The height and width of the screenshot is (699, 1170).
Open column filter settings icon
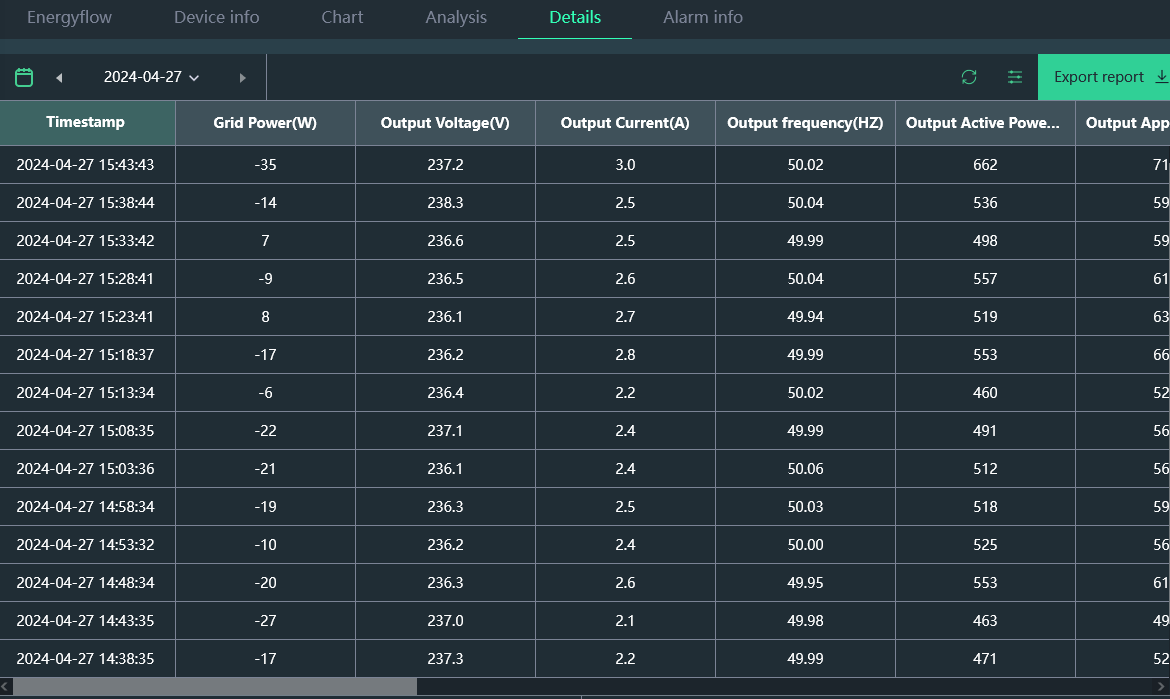1015,77
